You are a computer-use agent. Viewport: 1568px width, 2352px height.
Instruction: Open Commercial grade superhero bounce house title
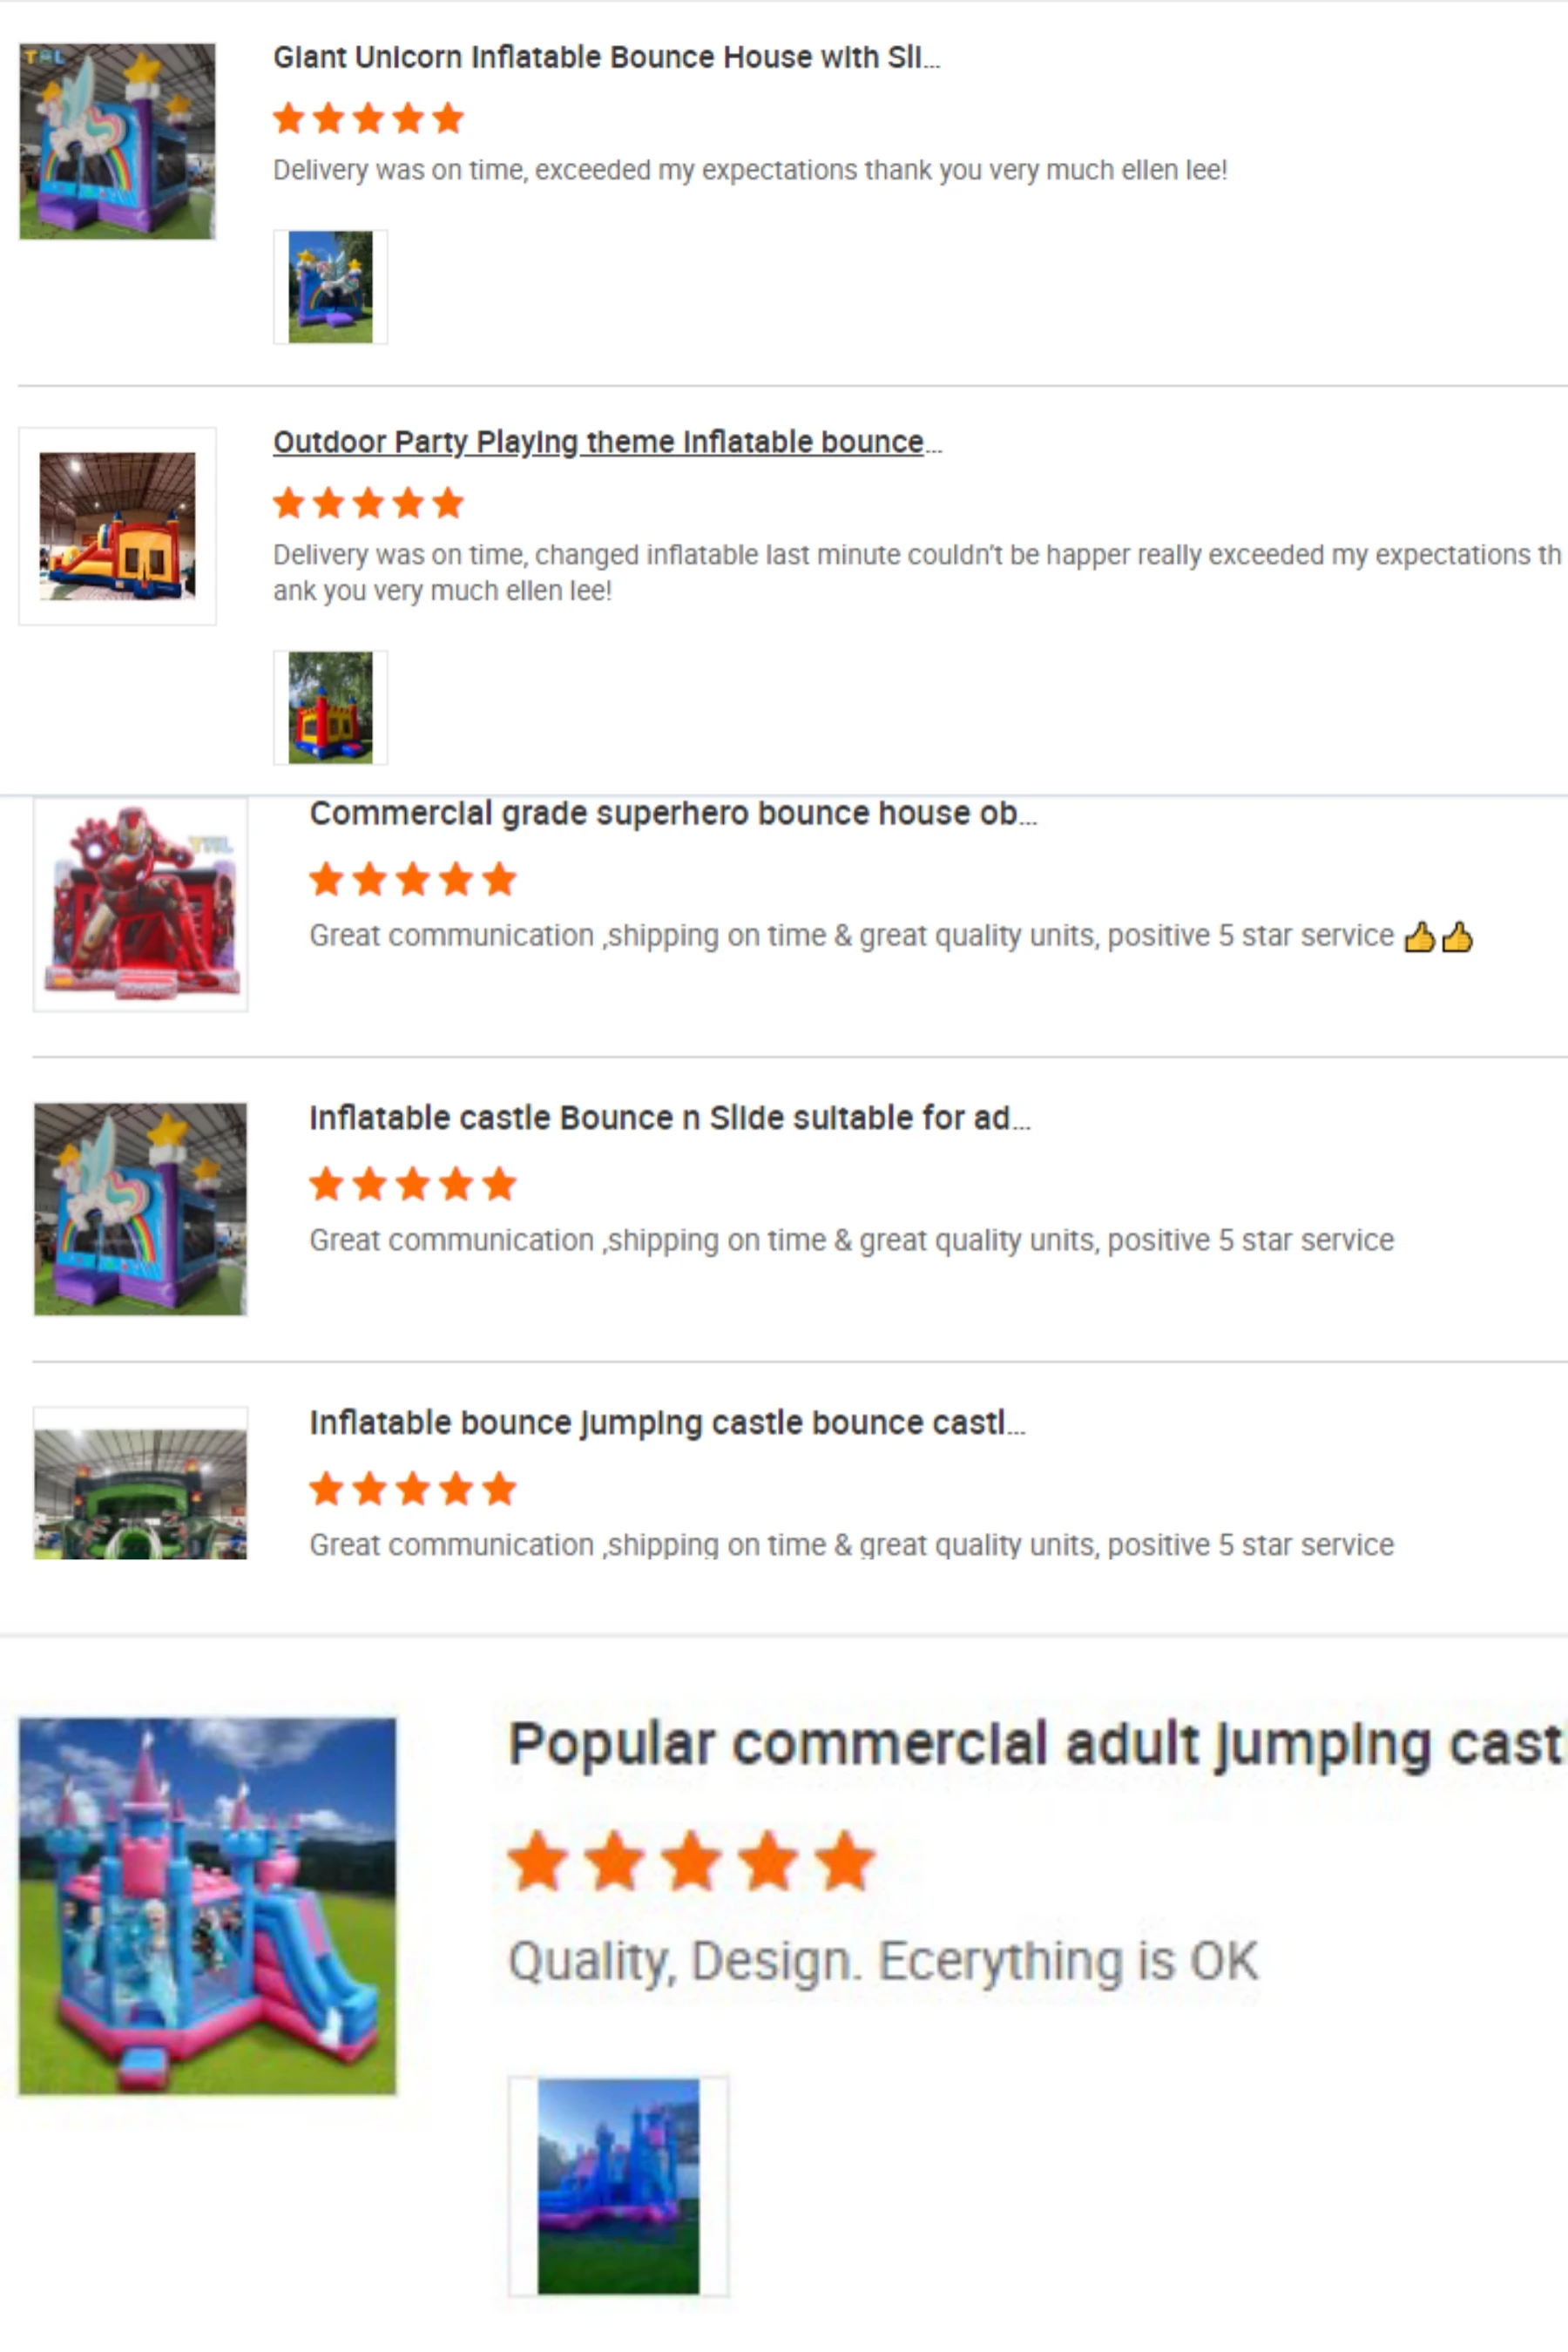pyautogui.click(x=673, y=813)
